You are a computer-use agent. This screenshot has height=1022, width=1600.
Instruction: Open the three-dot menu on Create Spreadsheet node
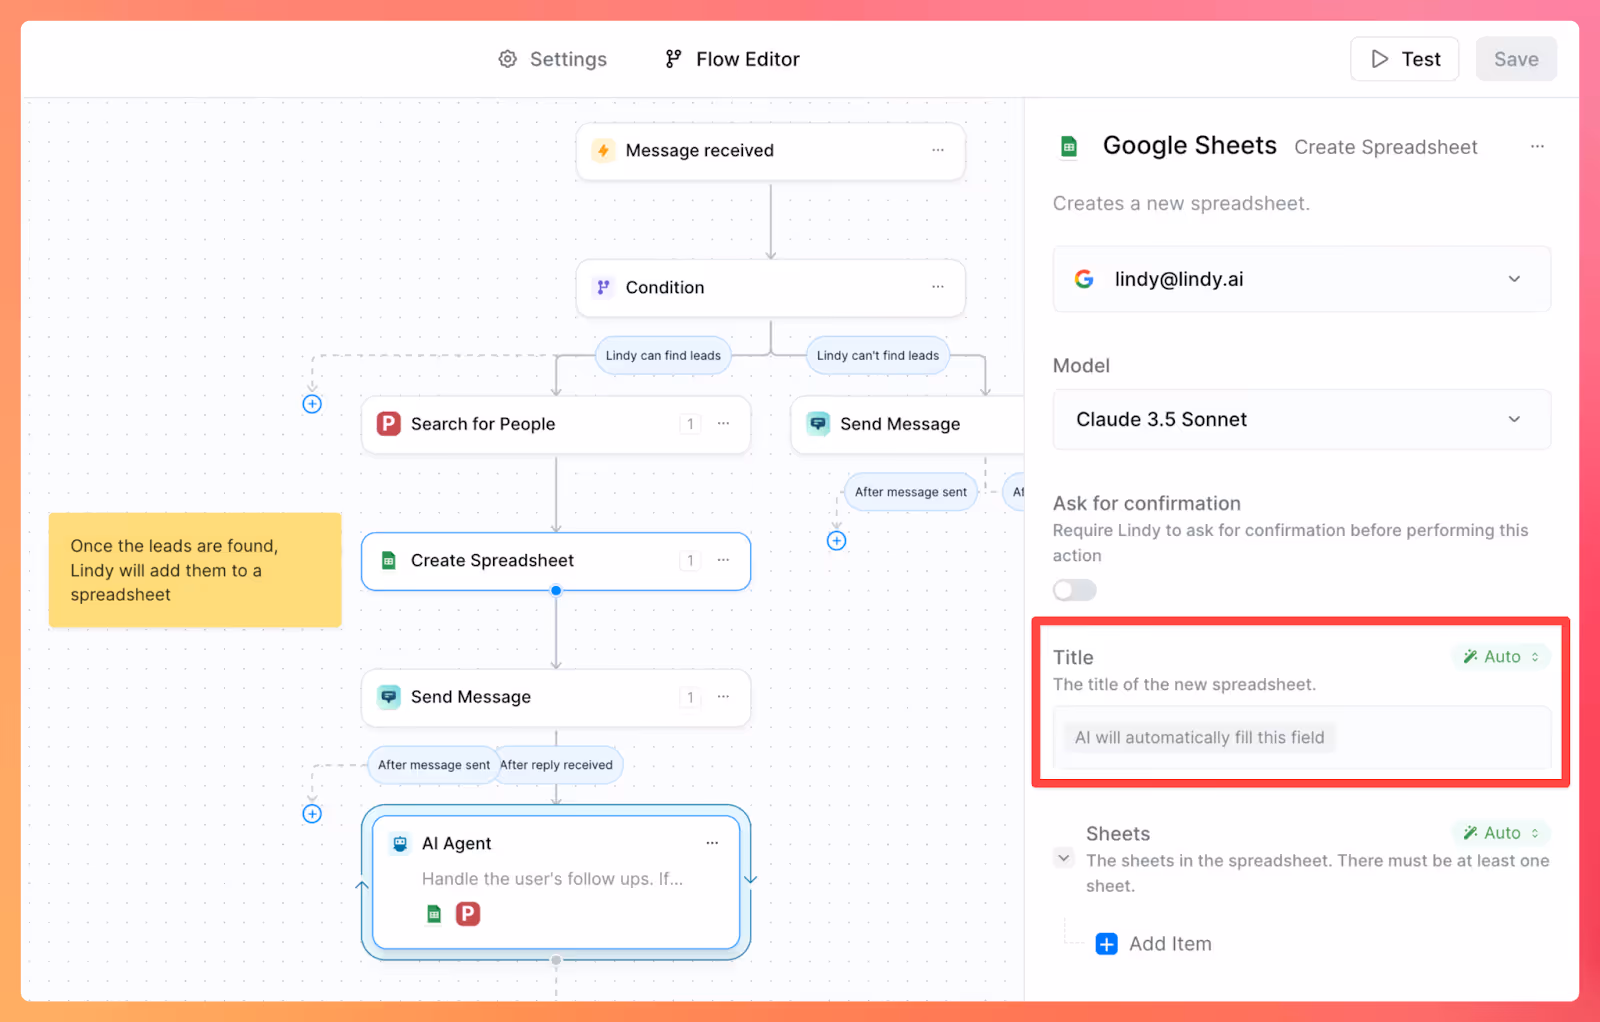coord(723,560)
